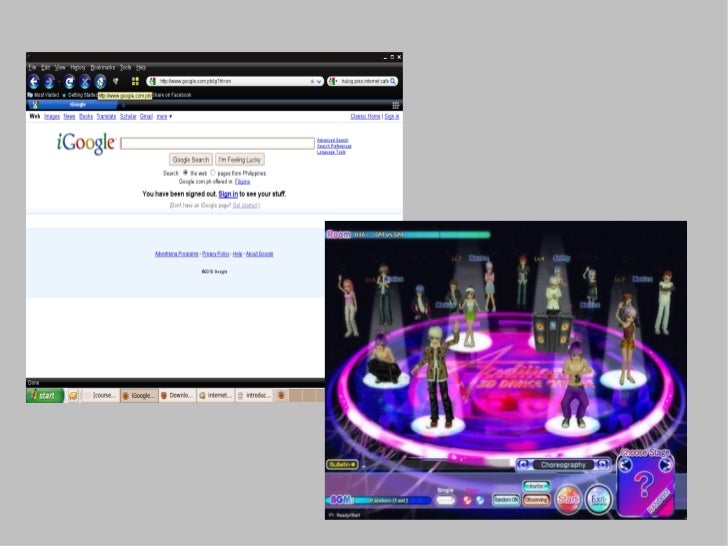Image resolution: width=728 pixels, height=546 pixels.
Task: Open the Images link on Google
Action: [52, 117]
